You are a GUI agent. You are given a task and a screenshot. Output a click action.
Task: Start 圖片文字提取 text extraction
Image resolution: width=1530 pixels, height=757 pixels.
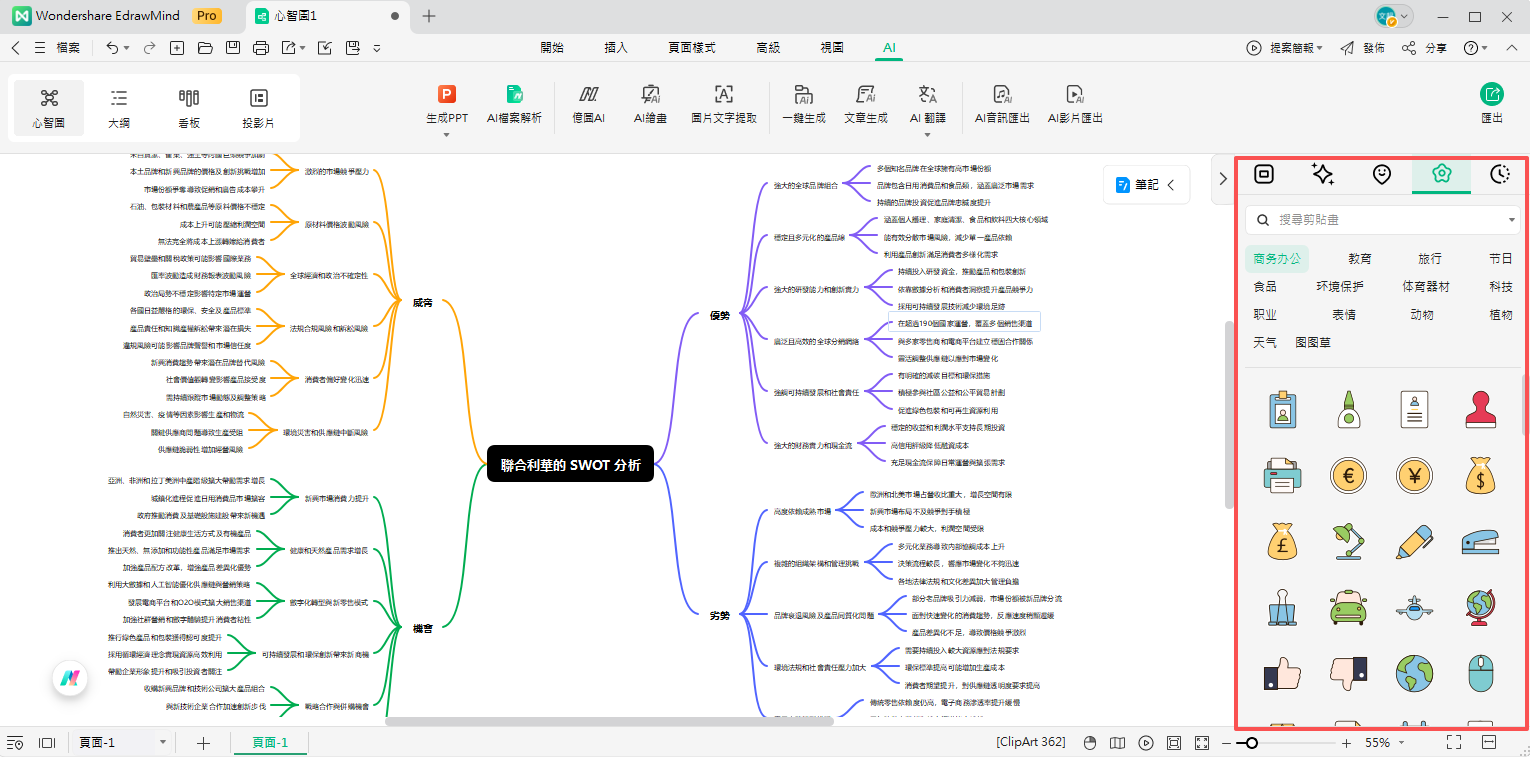click(x=723, y=105)
